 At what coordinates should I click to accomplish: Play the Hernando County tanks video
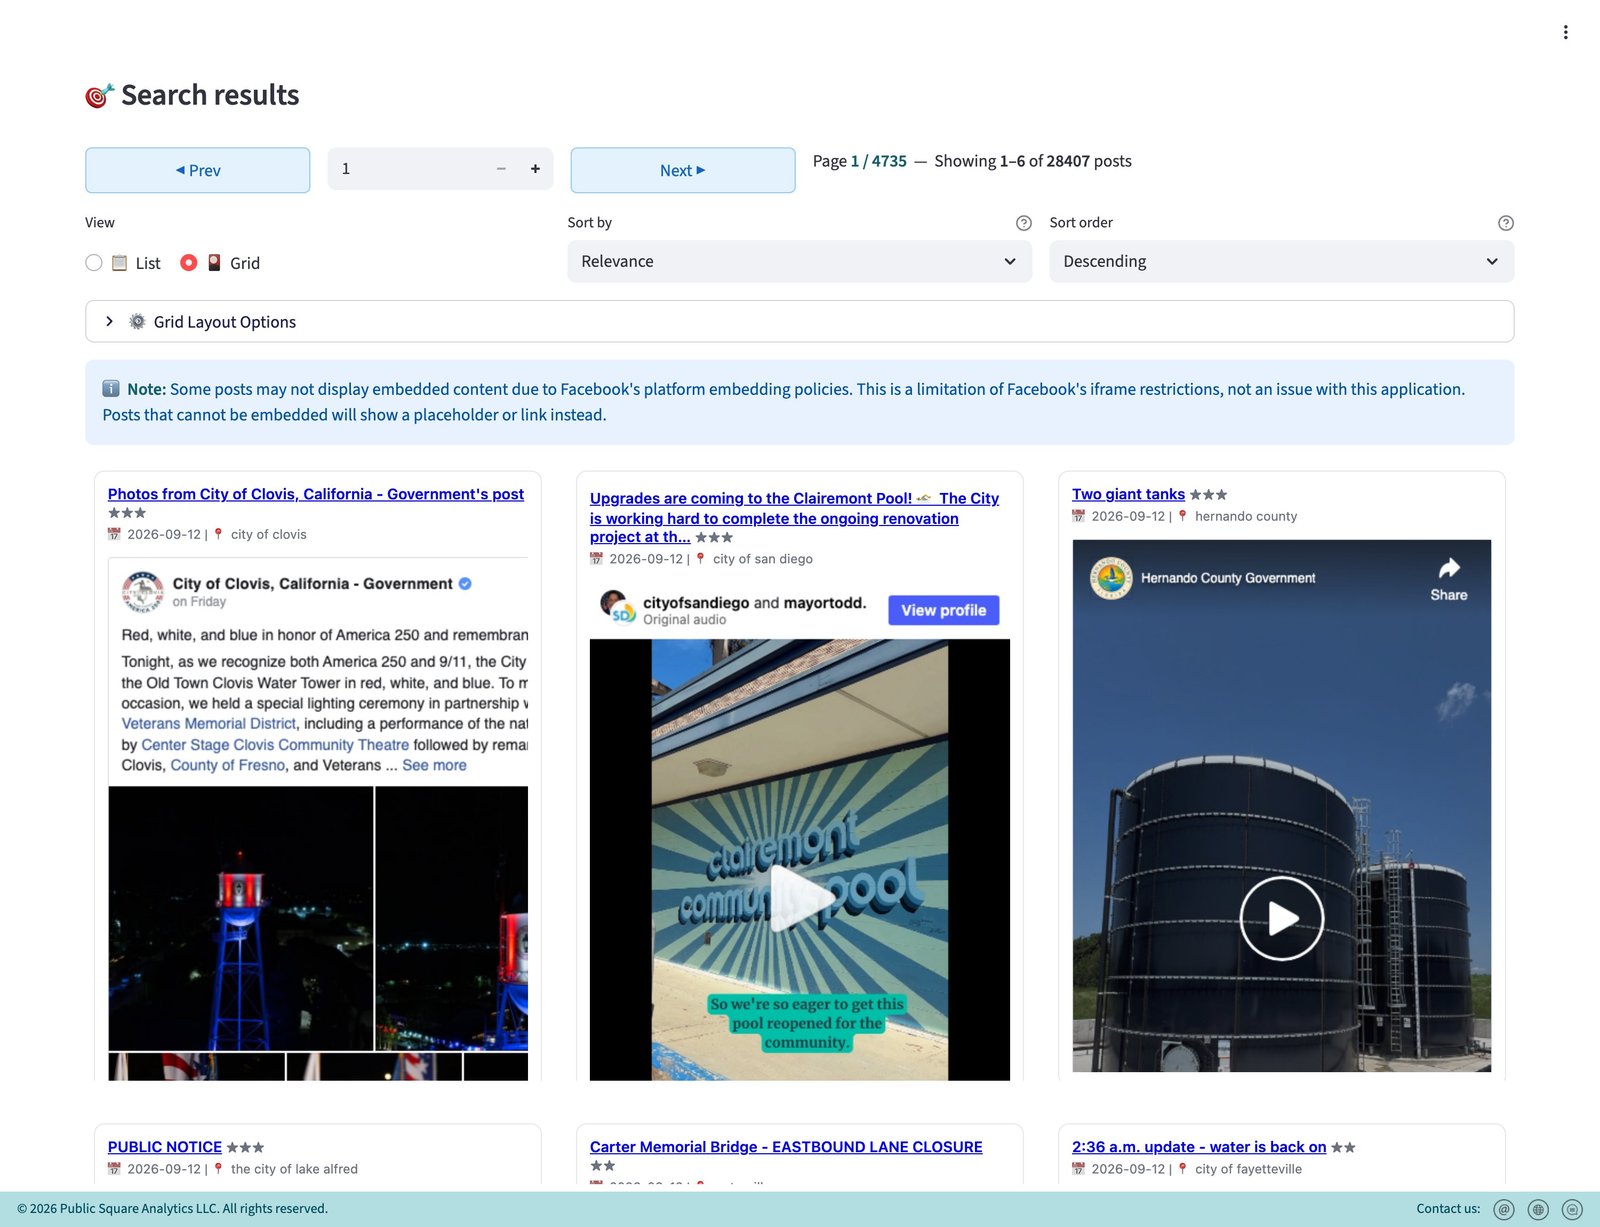pos(1281,918)
